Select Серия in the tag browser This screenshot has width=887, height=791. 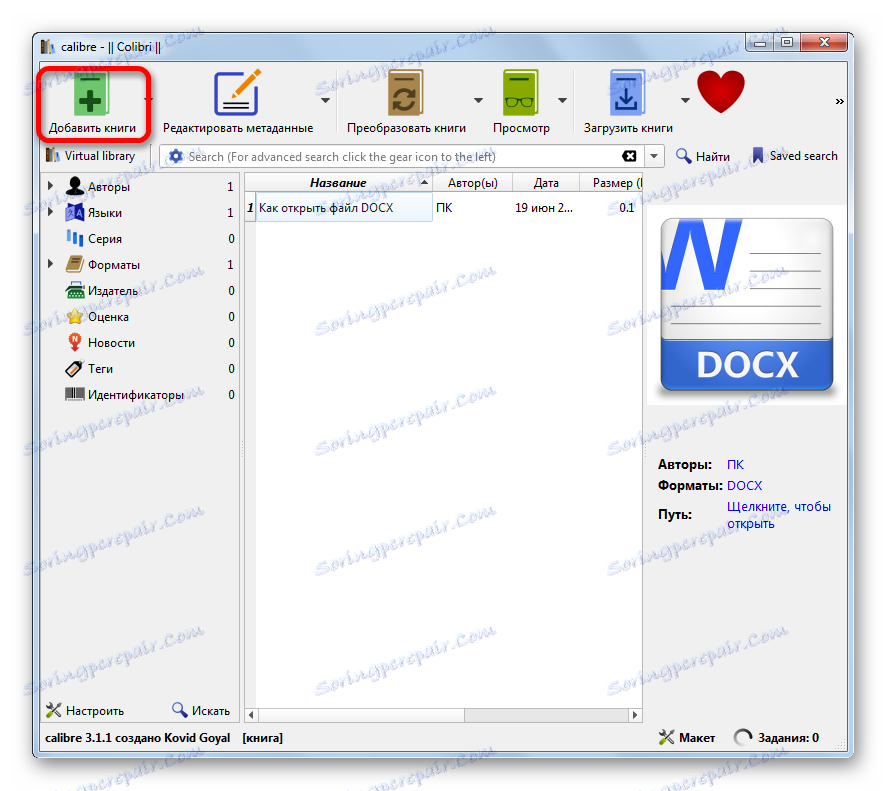pyautogui.click(x=105, y=239)
